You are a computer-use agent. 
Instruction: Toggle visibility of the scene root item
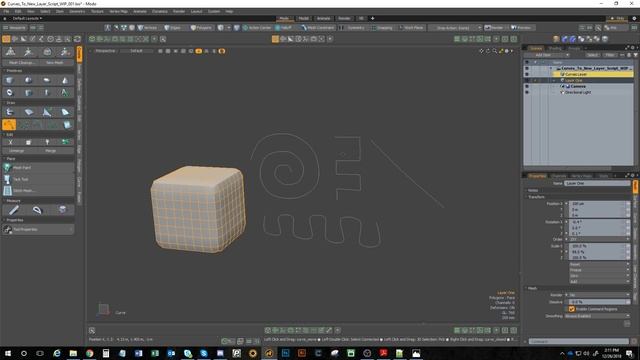tap(527, 68)
